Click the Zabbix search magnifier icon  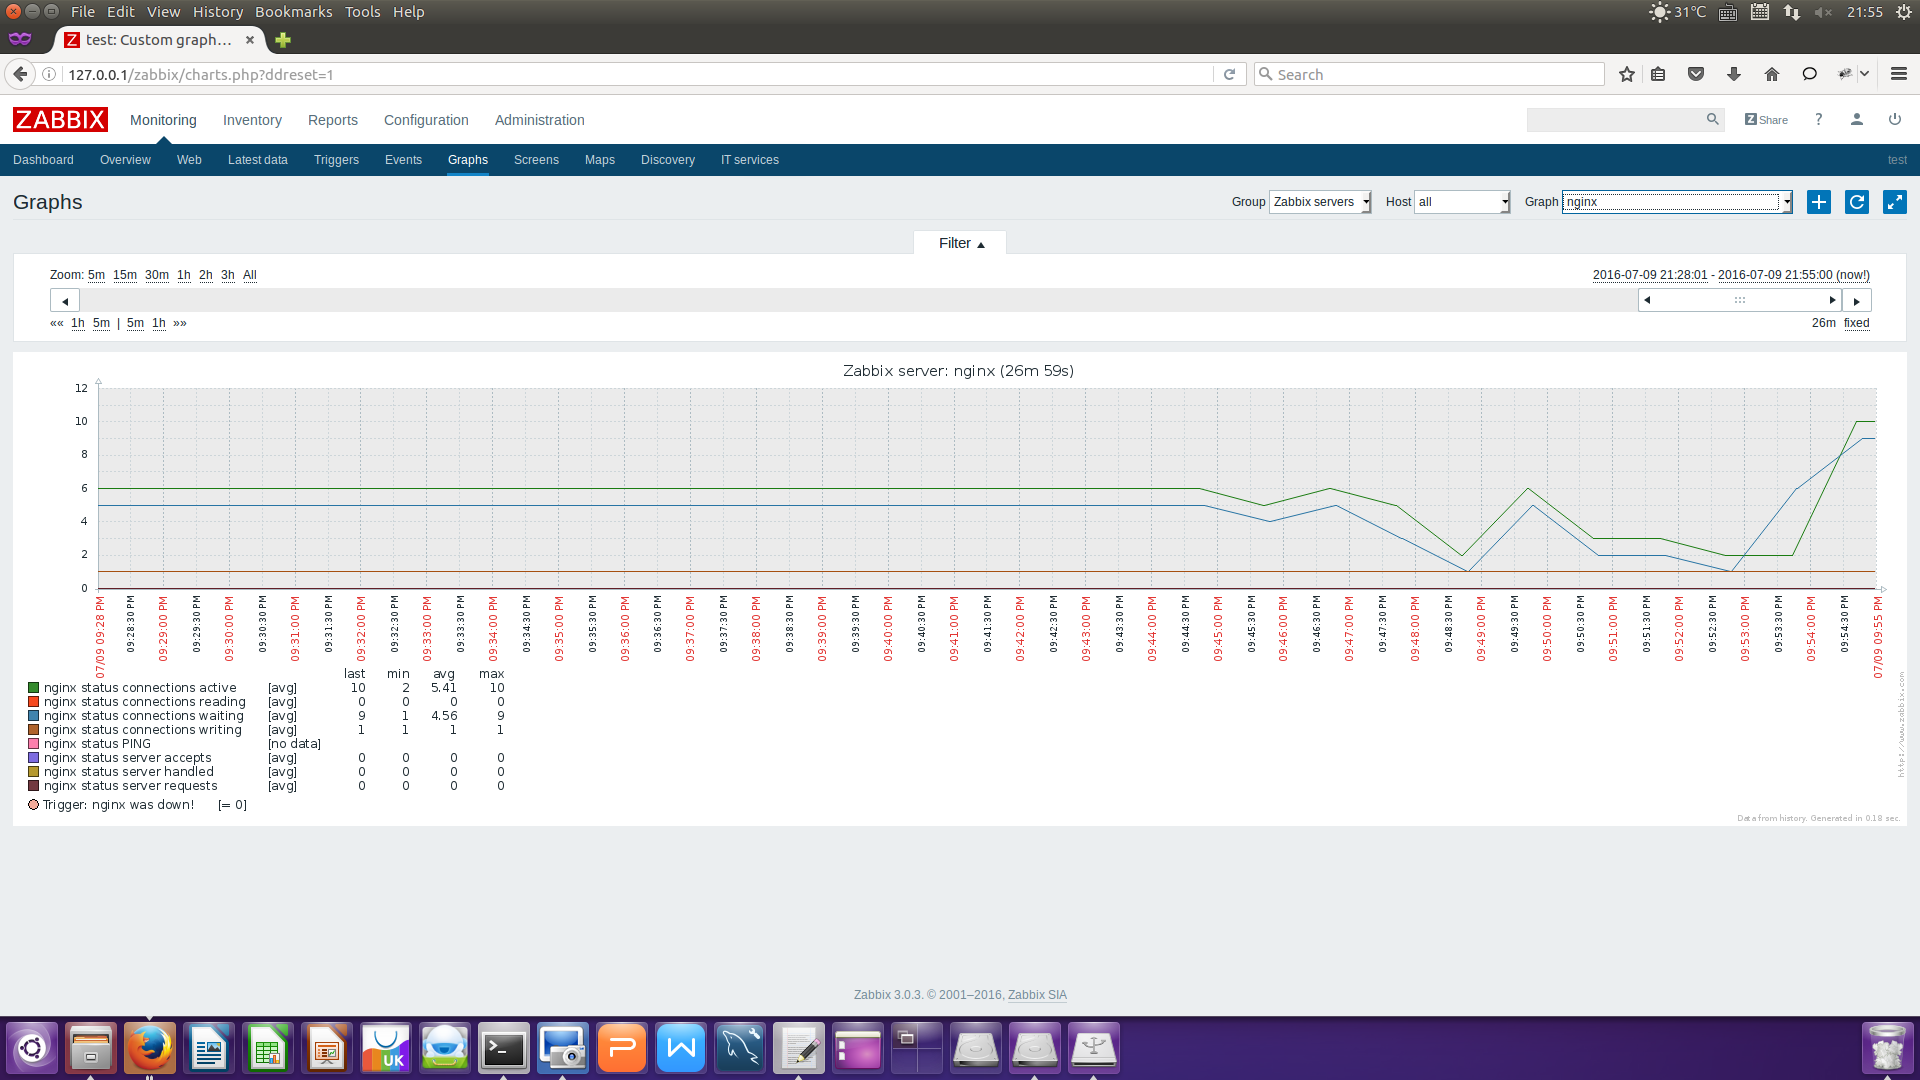click(x=1713, y=119)
